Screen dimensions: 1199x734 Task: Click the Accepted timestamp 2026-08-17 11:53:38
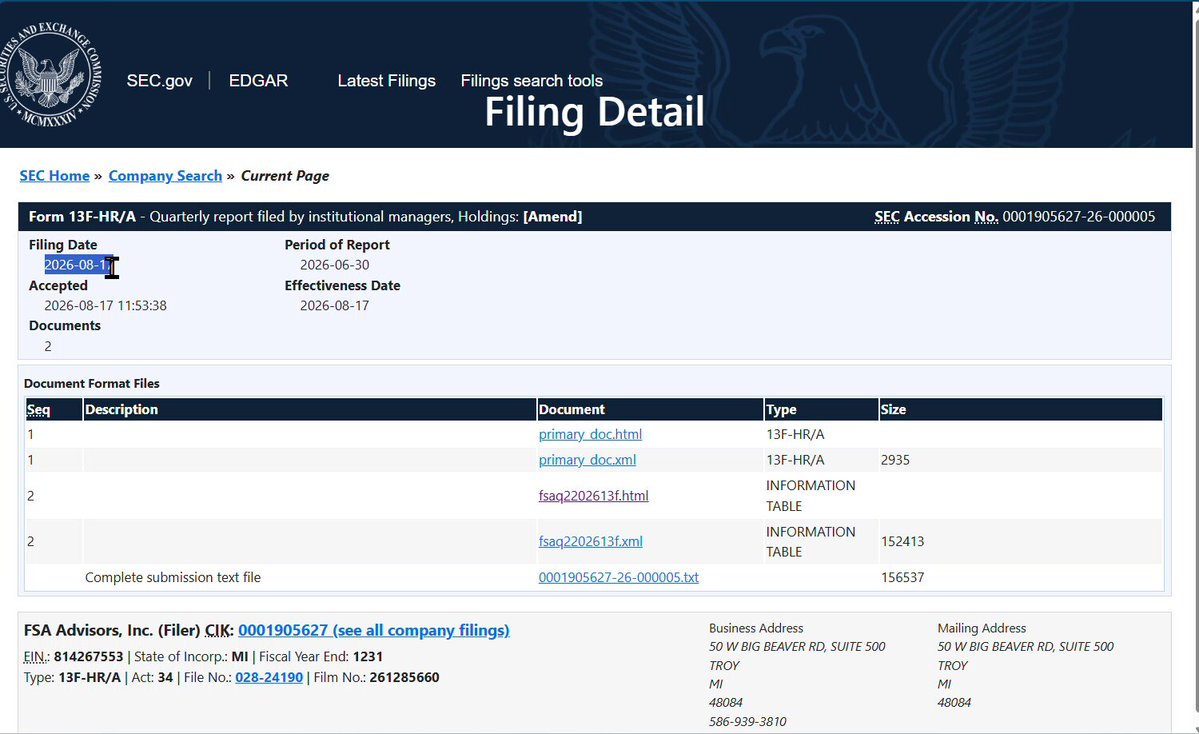105,305
